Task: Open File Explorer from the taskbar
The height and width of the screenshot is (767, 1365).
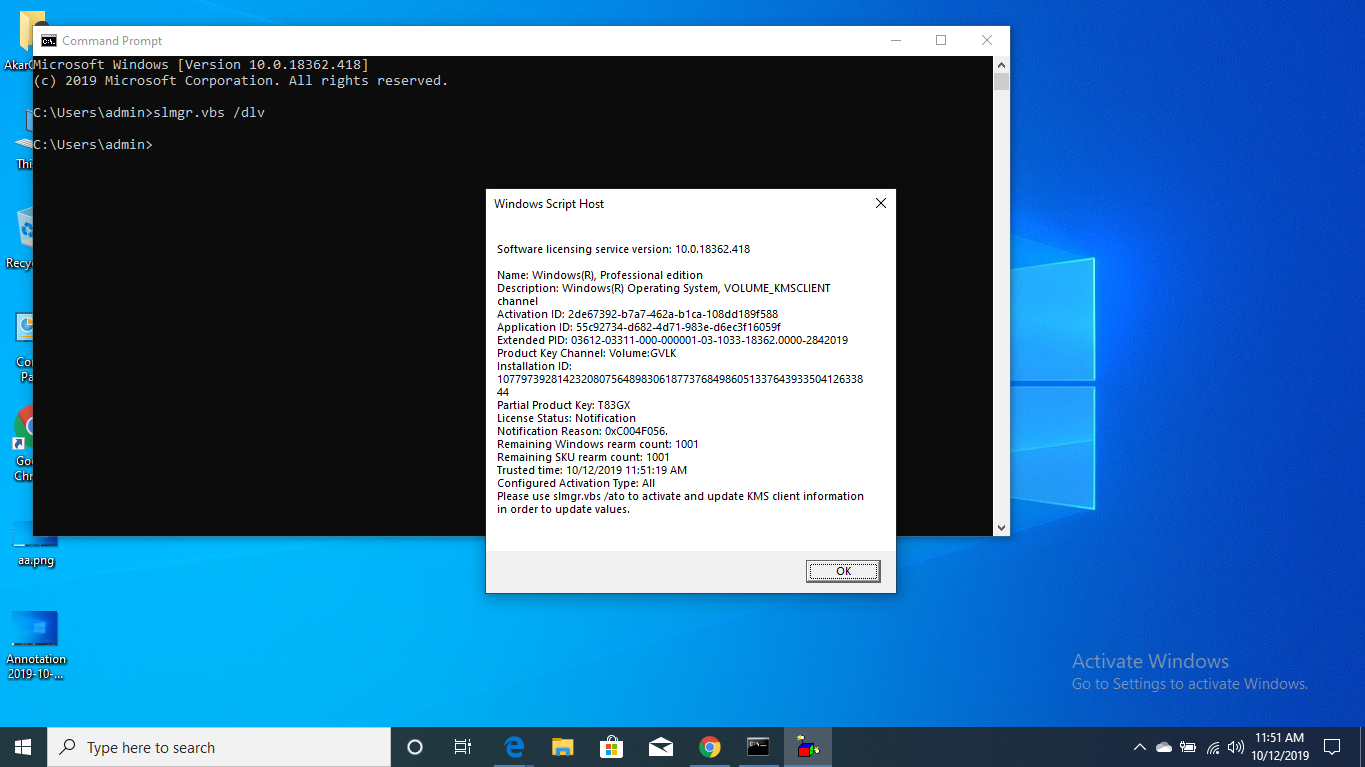Action: 563,747
